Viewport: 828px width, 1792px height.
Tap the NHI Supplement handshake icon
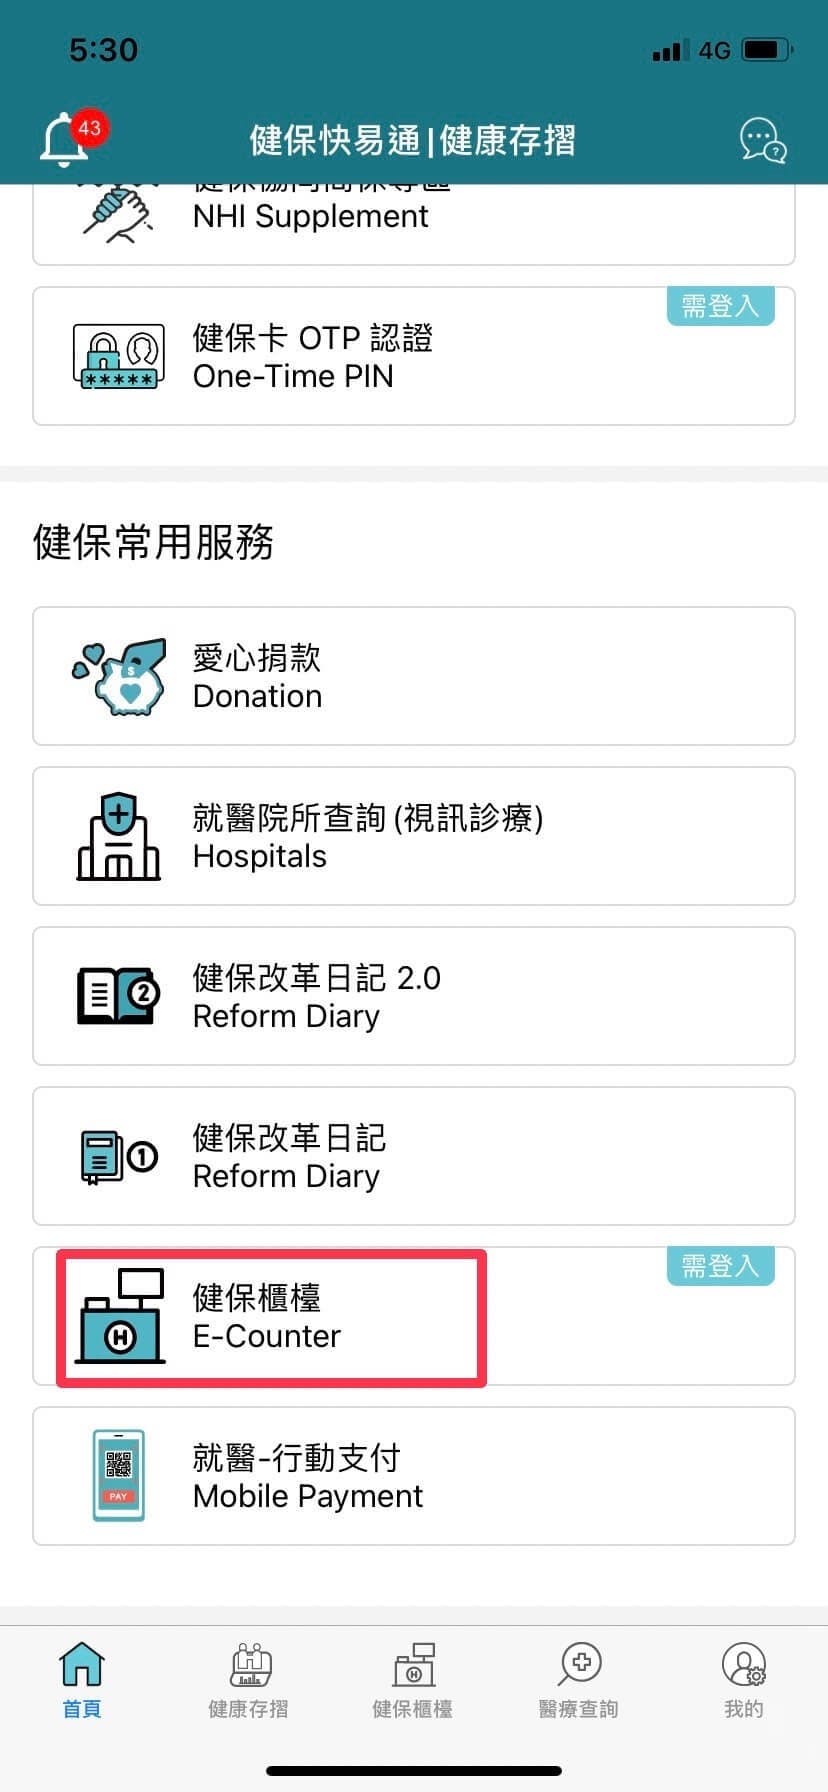pos(119,212)
